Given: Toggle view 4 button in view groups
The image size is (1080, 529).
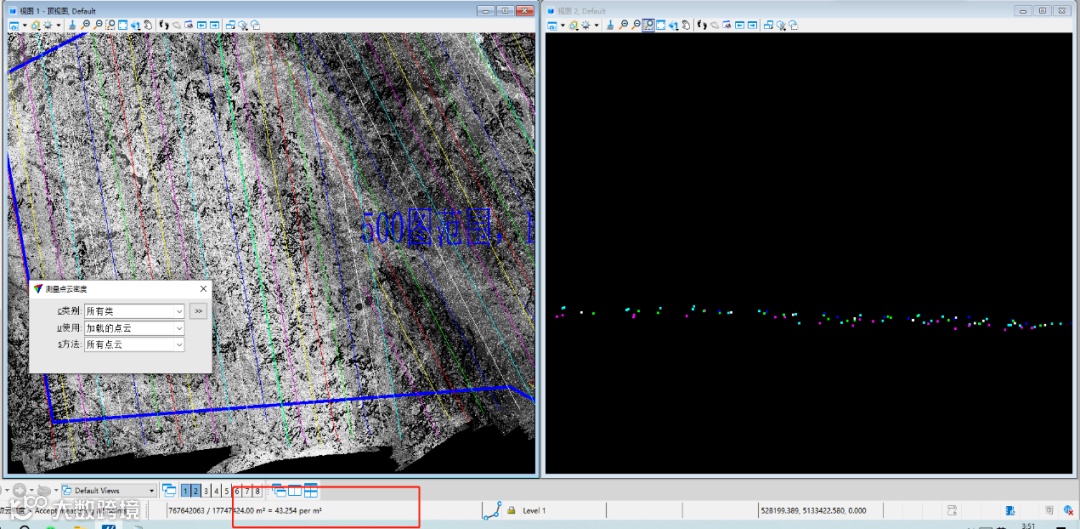Looking at the screenshot, I should pyautogui.click(x=216, y=490).
